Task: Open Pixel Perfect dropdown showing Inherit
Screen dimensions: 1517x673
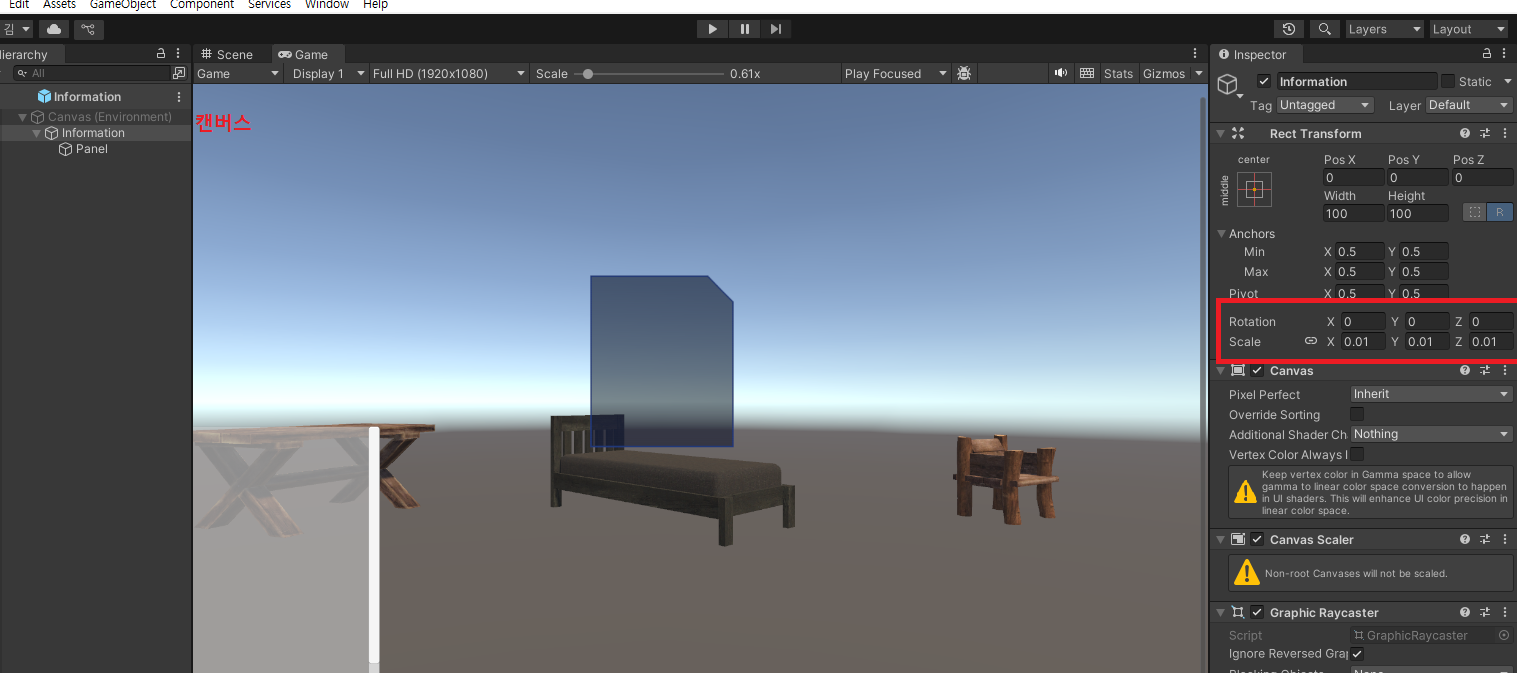Action: [x=1432, y=394]
